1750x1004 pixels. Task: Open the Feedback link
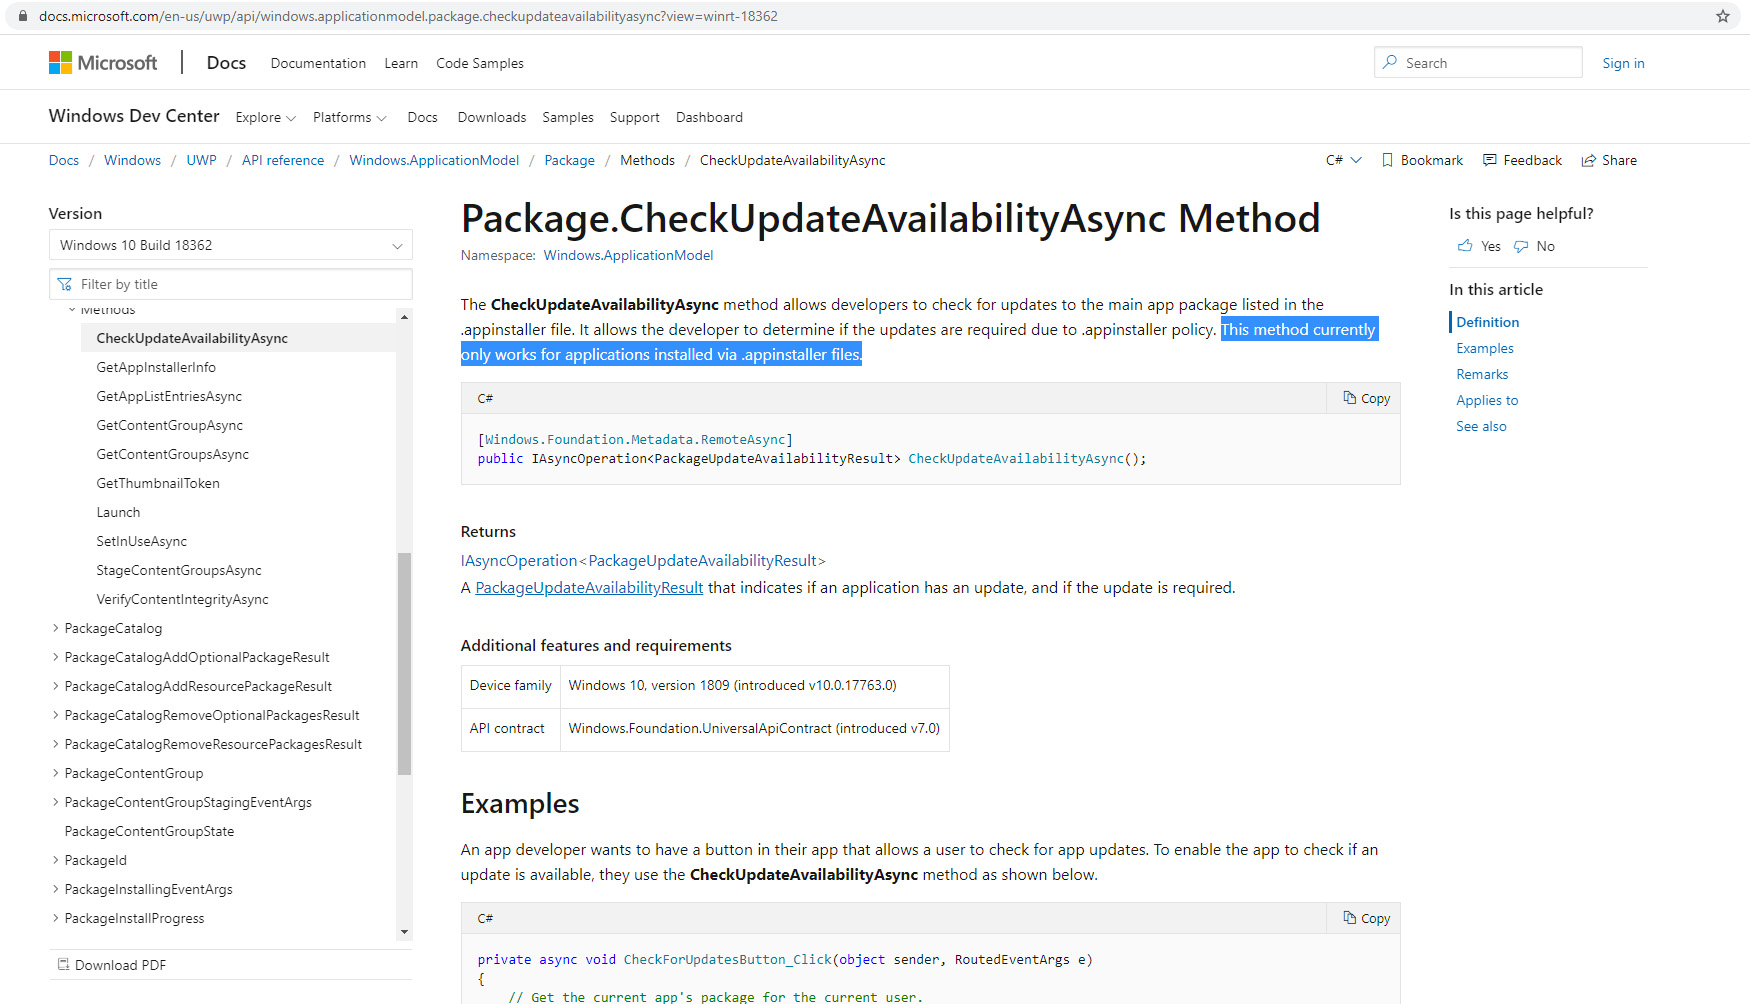[1522, 160]
